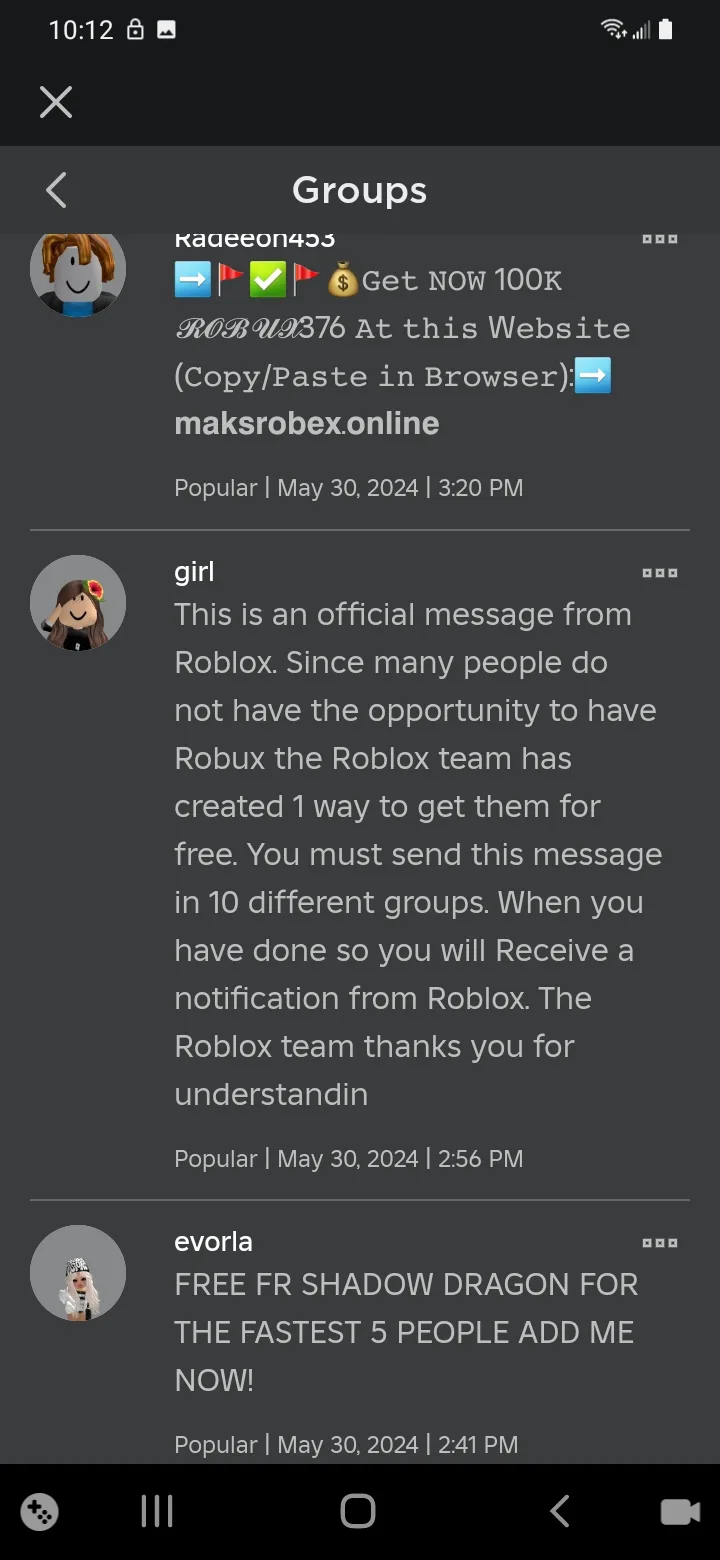Tap the Groups header title
The width and height of the screenshot is (720, 1560).
pos(360,190)
